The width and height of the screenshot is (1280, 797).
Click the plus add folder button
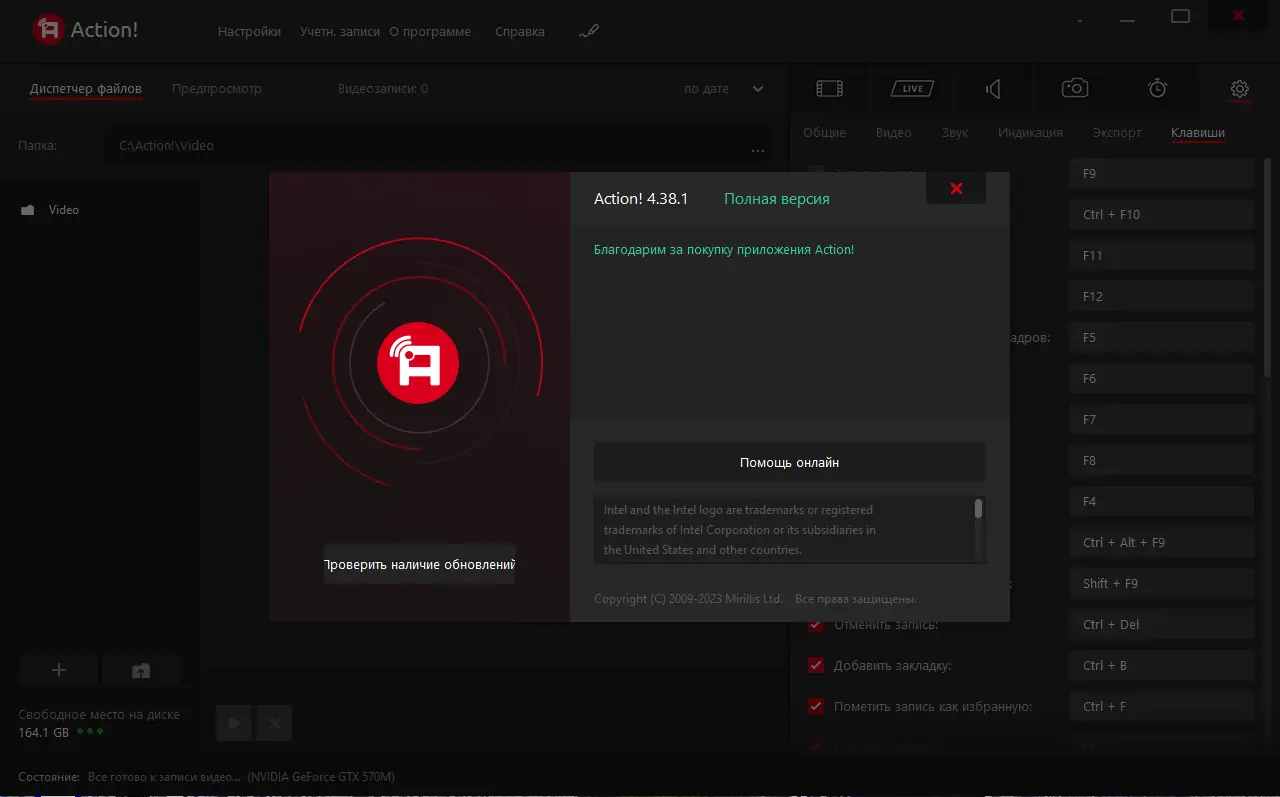tap(58, 671)
